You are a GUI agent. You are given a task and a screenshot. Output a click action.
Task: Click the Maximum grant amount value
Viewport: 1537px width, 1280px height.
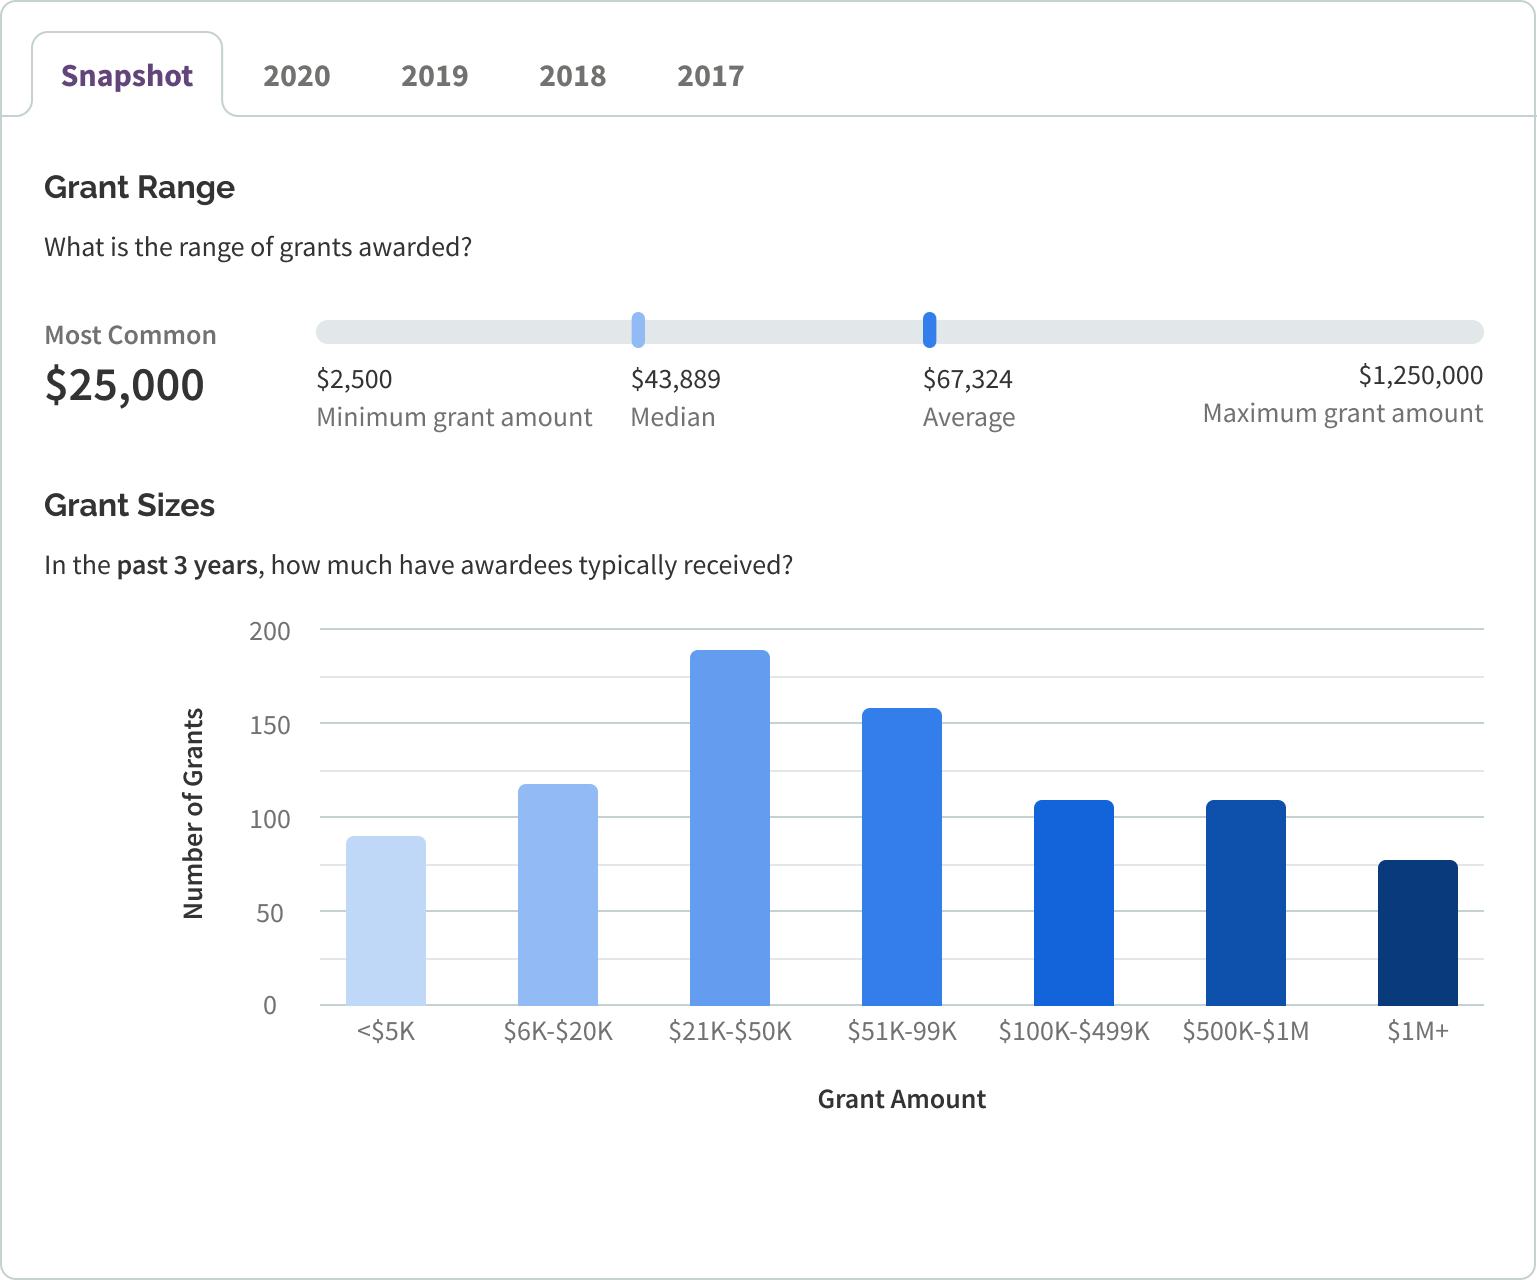[1421, 376]
